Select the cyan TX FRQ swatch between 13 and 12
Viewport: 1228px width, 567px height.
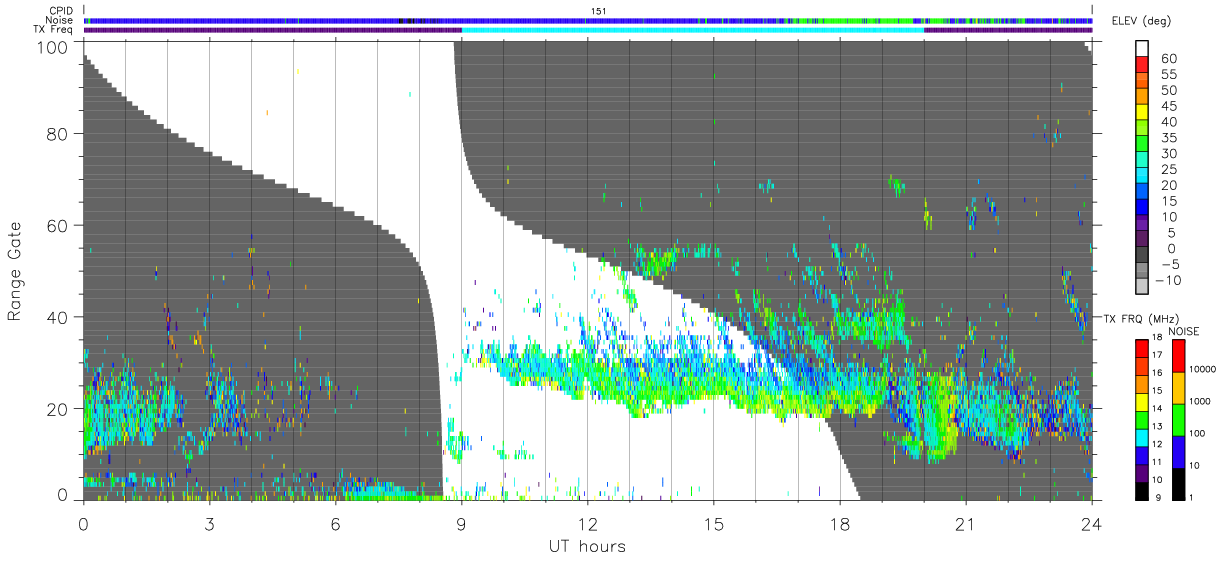click(x=1141, y=436)
